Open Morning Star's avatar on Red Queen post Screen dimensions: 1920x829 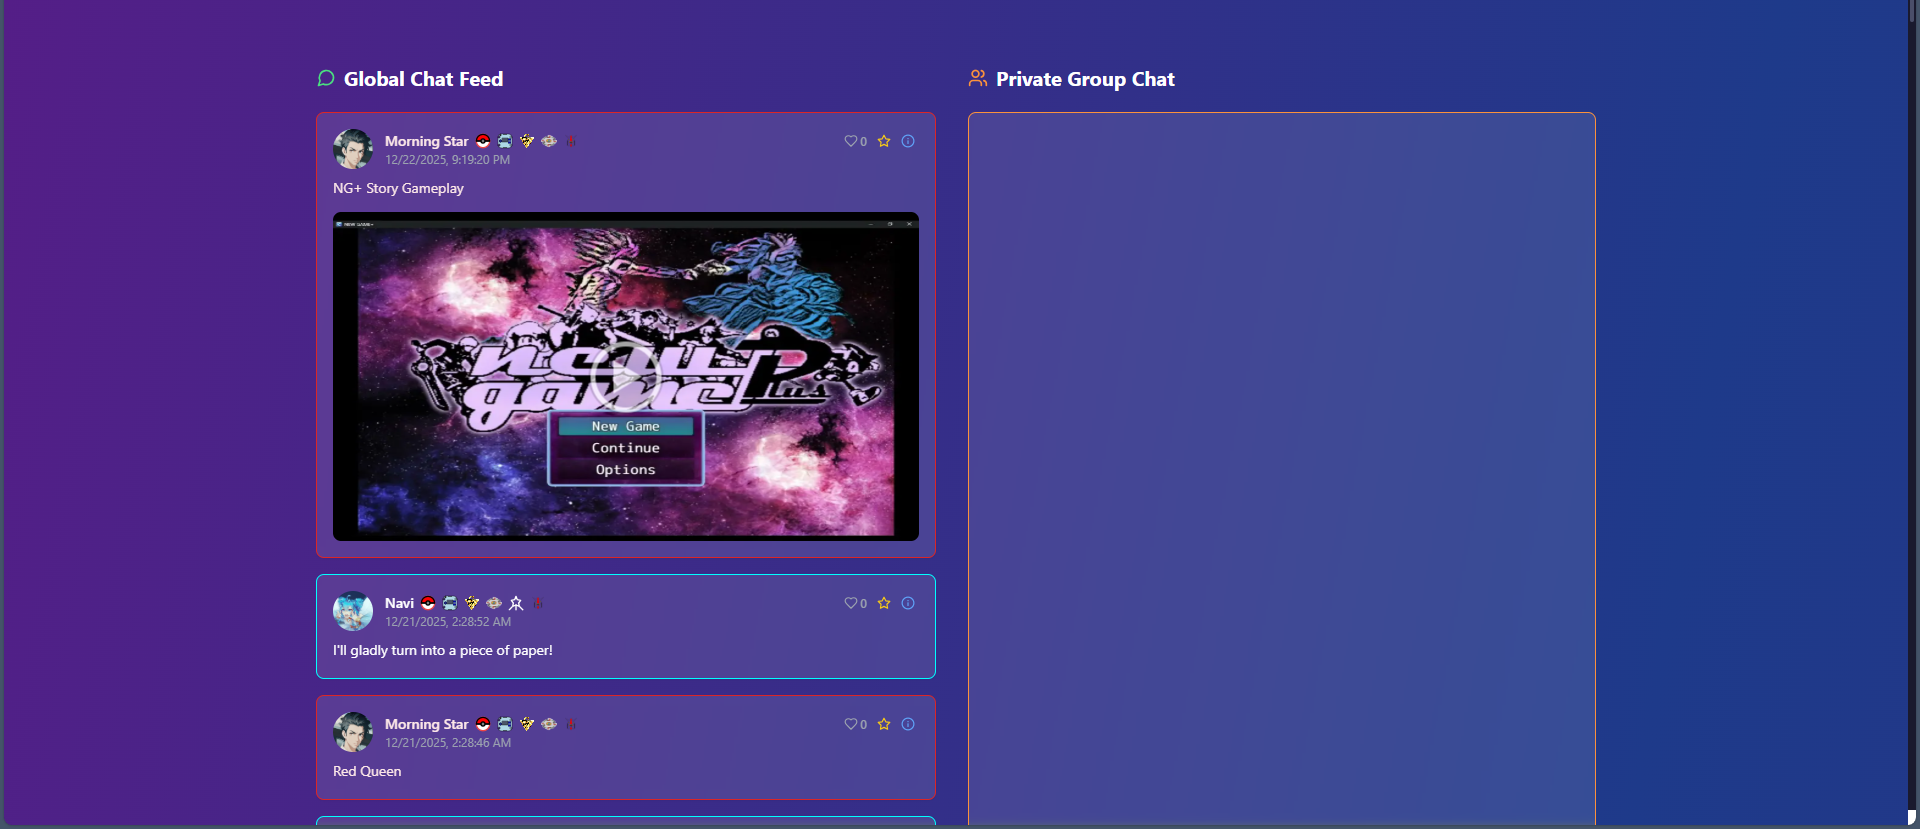[x=353, y=732]
